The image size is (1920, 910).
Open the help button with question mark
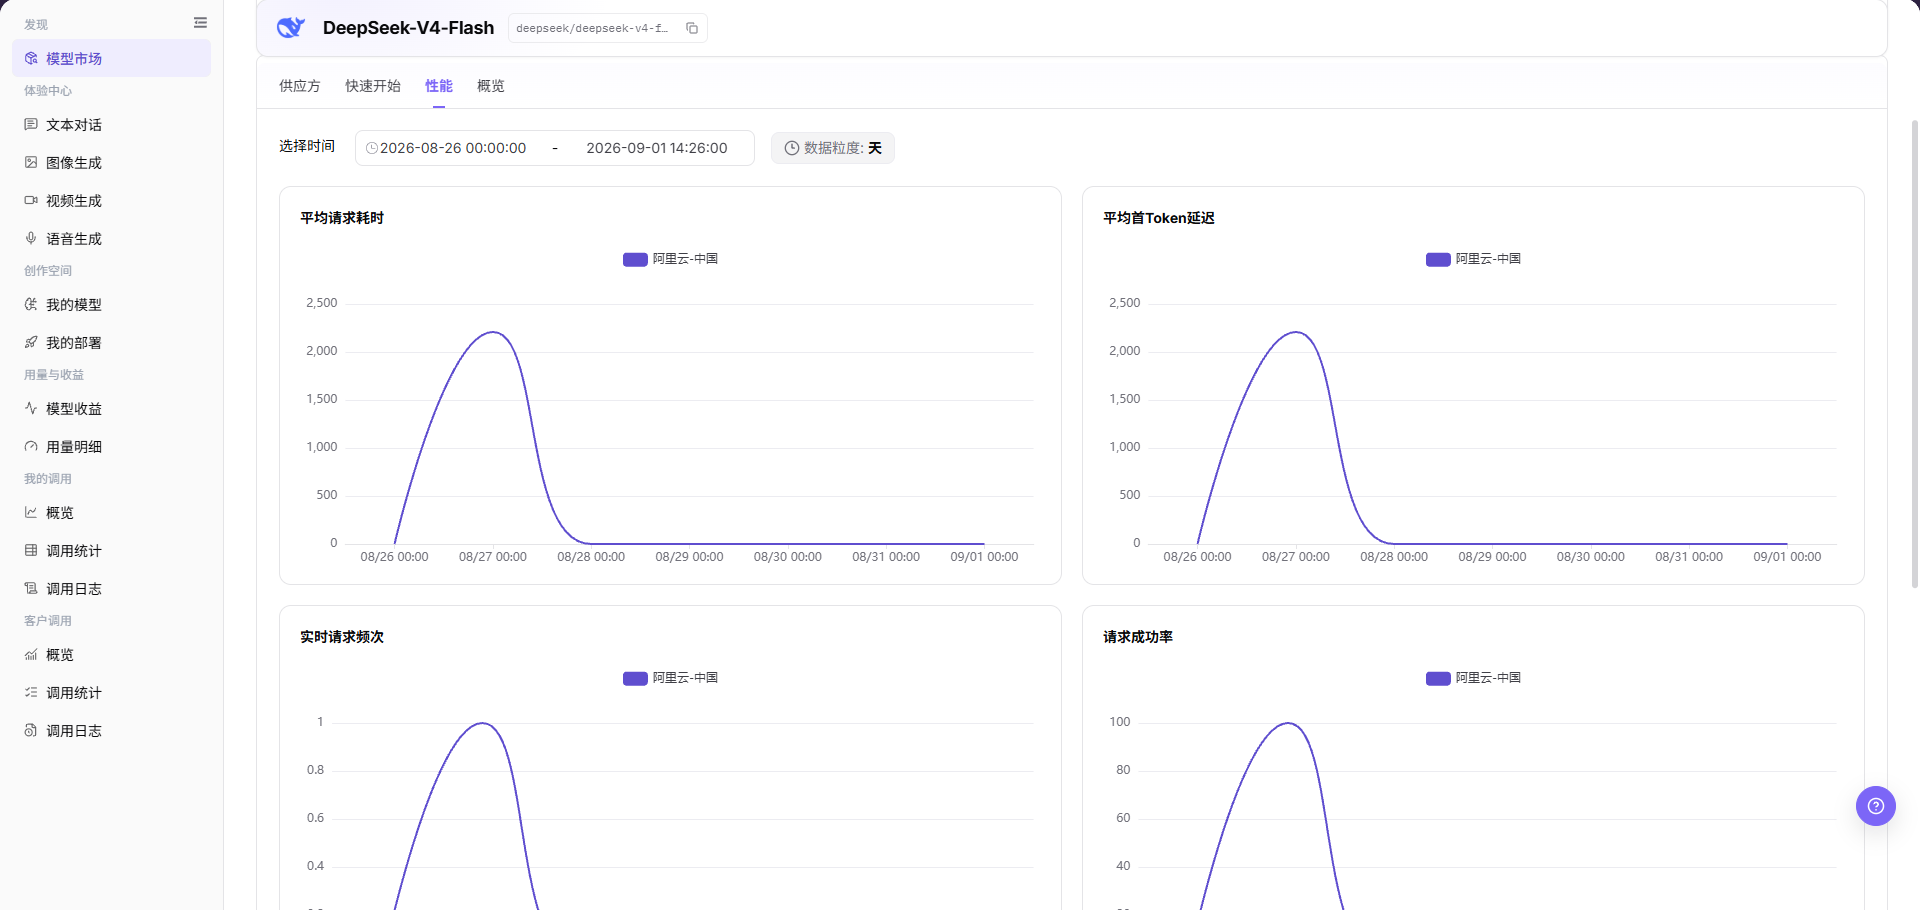(1876, 806)
